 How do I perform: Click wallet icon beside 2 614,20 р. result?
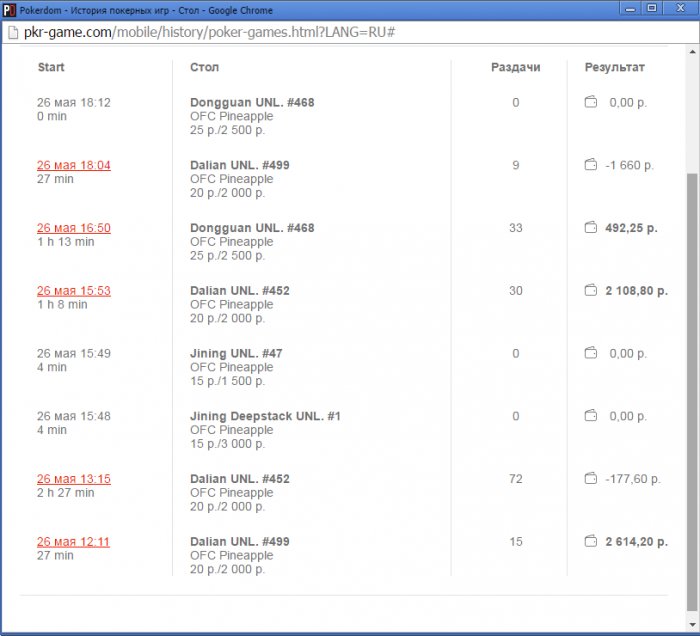click(591, 541)
